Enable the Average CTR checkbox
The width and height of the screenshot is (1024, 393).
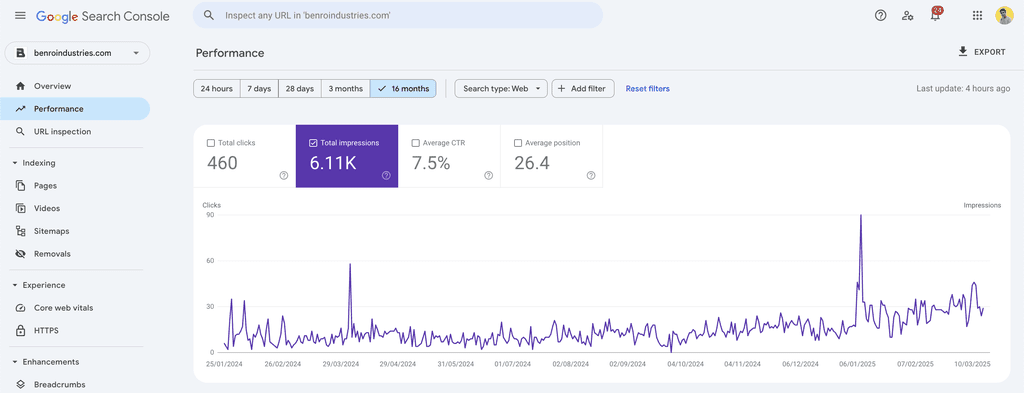tap(415, 143)
